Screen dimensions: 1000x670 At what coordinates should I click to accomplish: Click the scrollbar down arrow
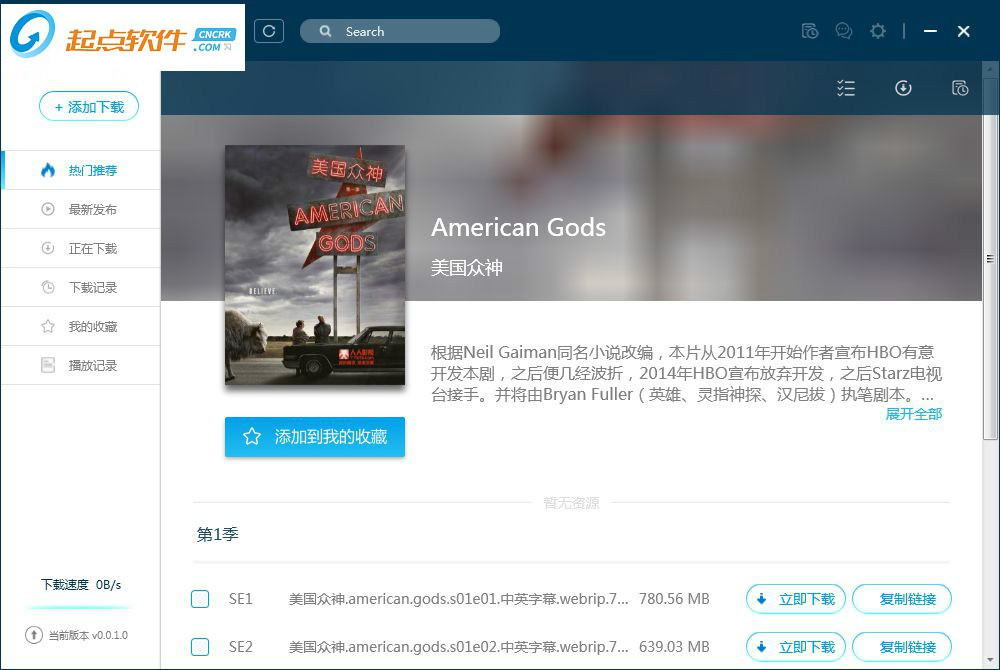click(990, 660)
